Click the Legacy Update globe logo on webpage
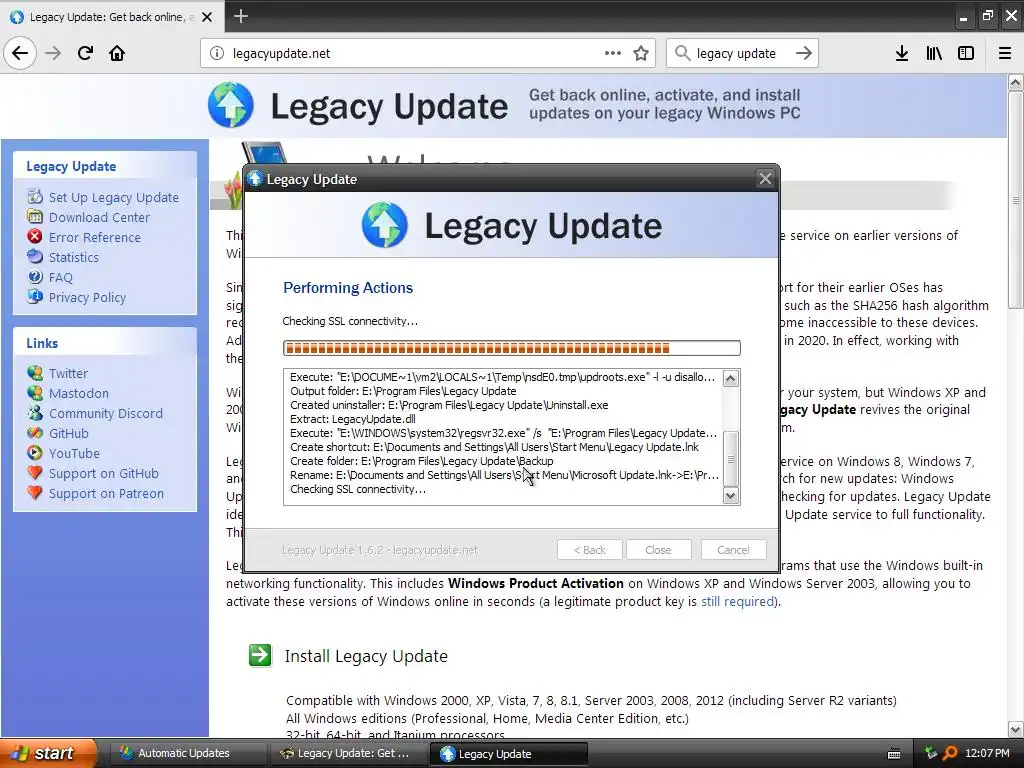The width and height of the screenshot is (1024, 768). tap(231, 105)
